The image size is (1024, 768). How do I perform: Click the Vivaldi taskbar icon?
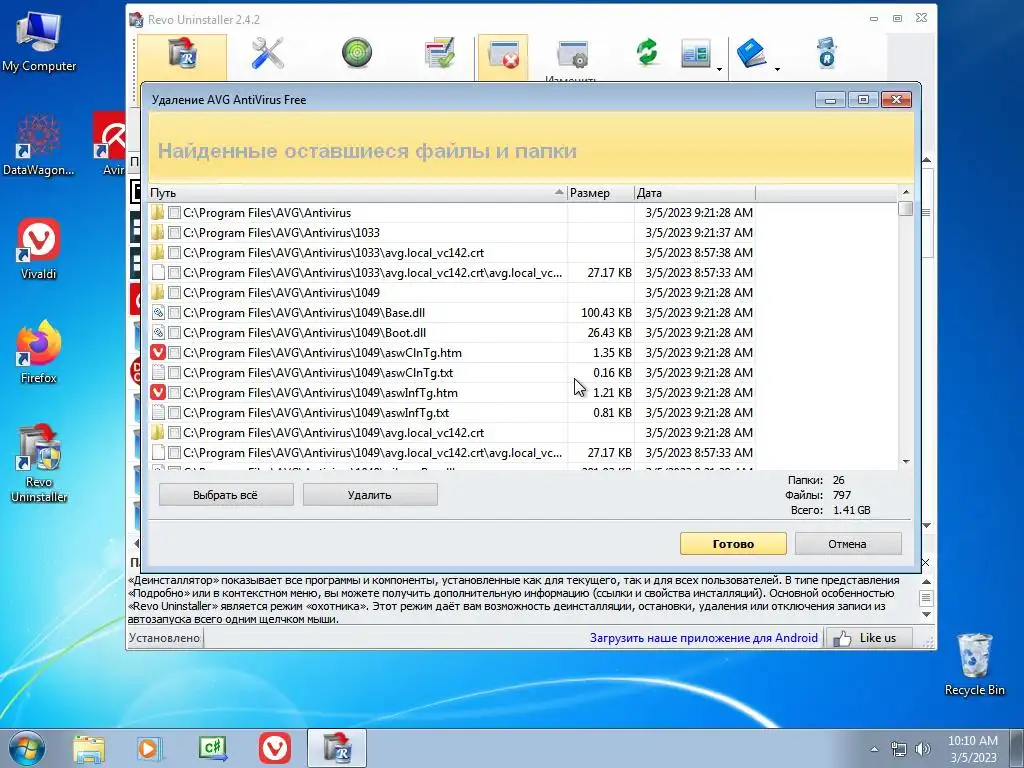click(275, 748)
